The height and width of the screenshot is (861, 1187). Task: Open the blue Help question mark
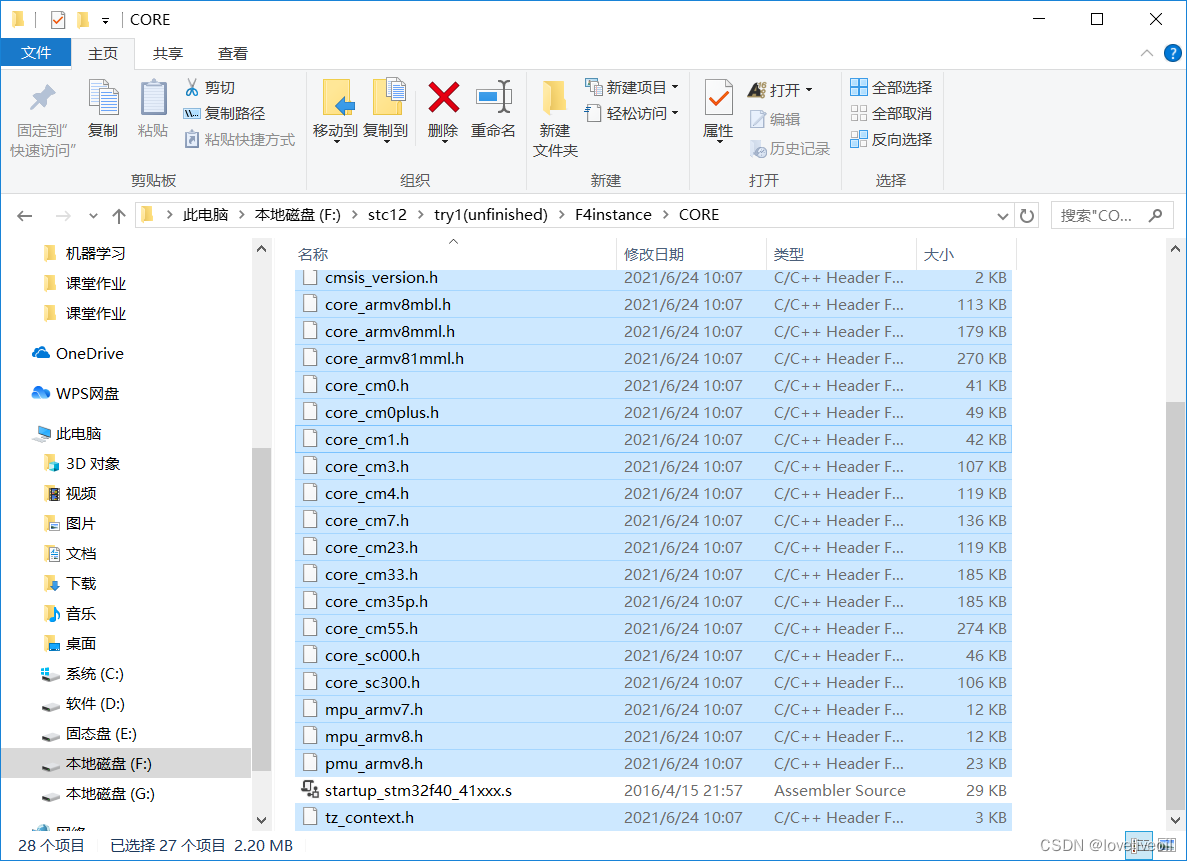[x=1172, y=53]
